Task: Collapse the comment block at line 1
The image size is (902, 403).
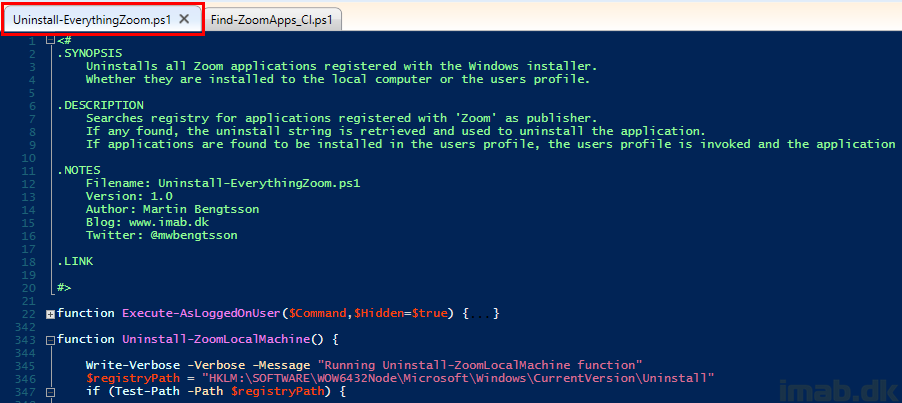Action: (x=50, y=40)
